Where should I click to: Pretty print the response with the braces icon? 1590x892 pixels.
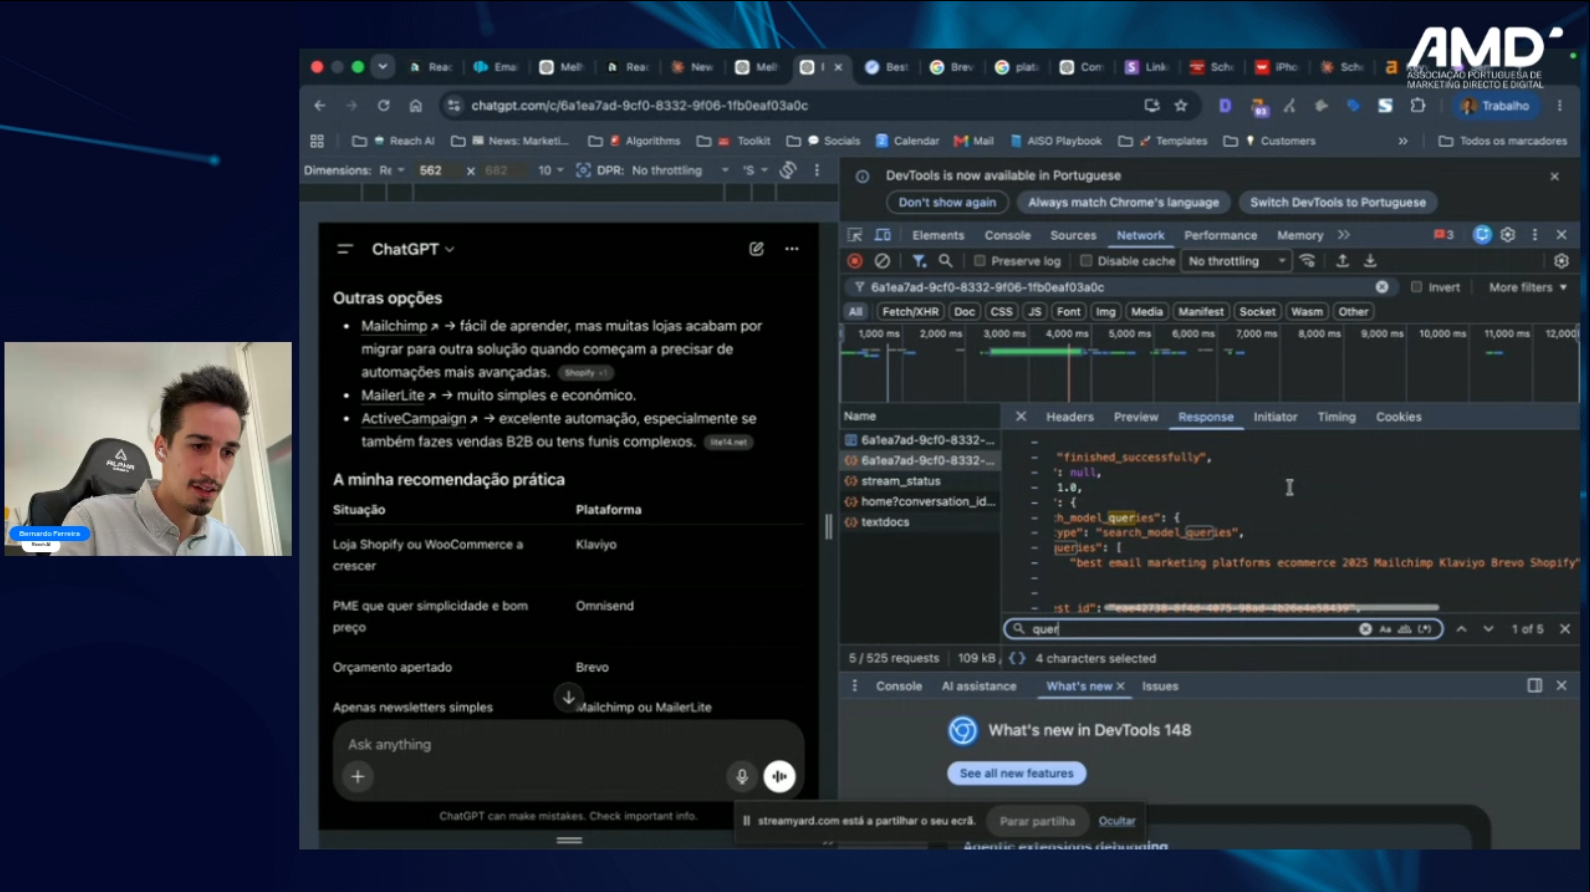pos(1017,658)
